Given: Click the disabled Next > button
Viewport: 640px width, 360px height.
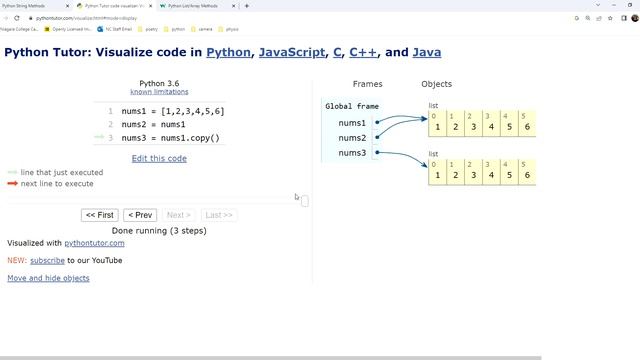Looking at the screenshot, I should (x=179, y=215).
